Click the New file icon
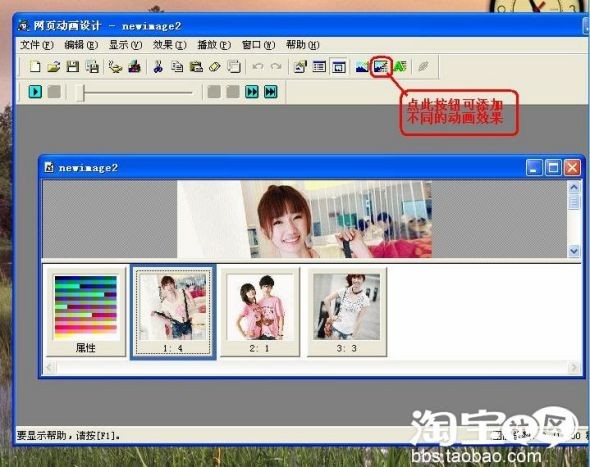 pos(35,67)
